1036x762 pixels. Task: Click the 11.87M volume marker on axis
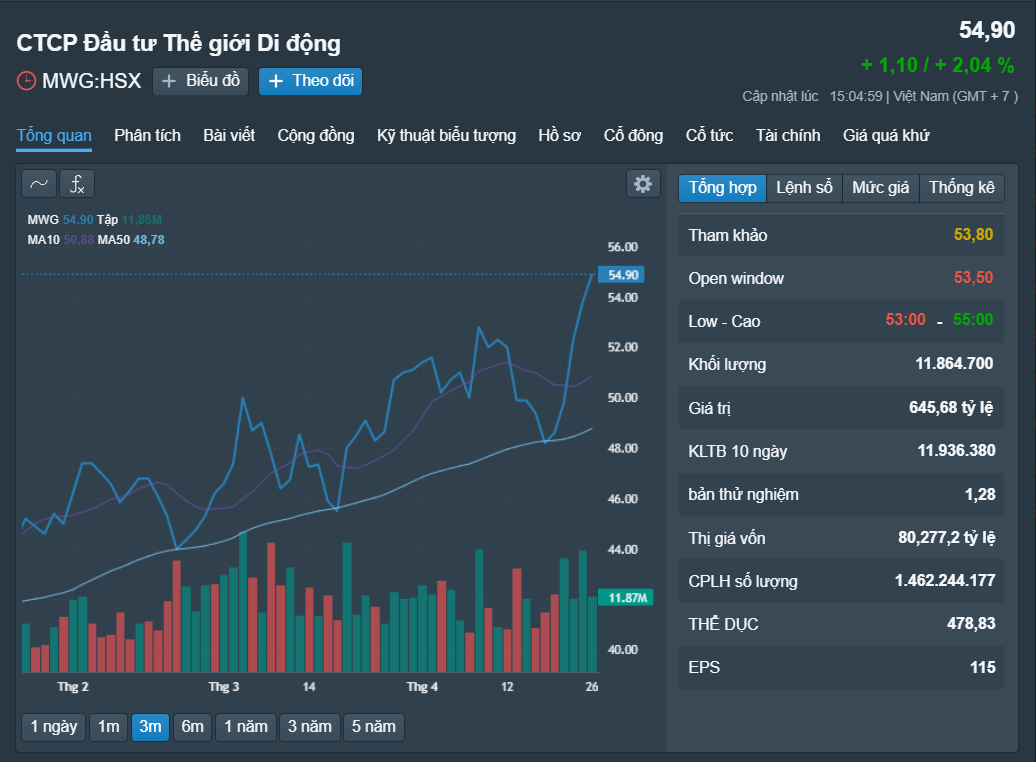pos(626,598)
